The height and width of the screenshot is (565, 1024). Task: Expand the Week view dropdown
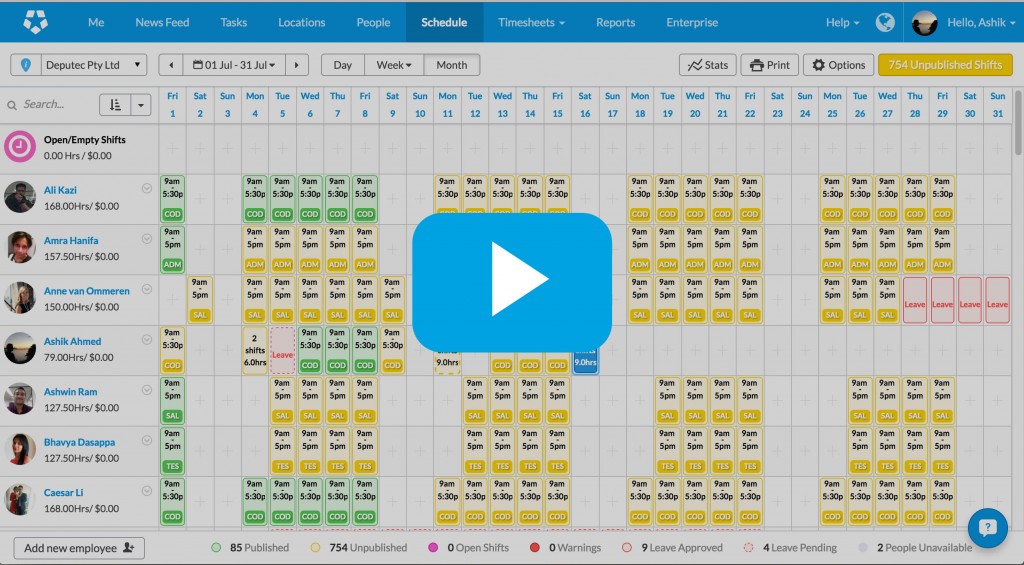393,65
